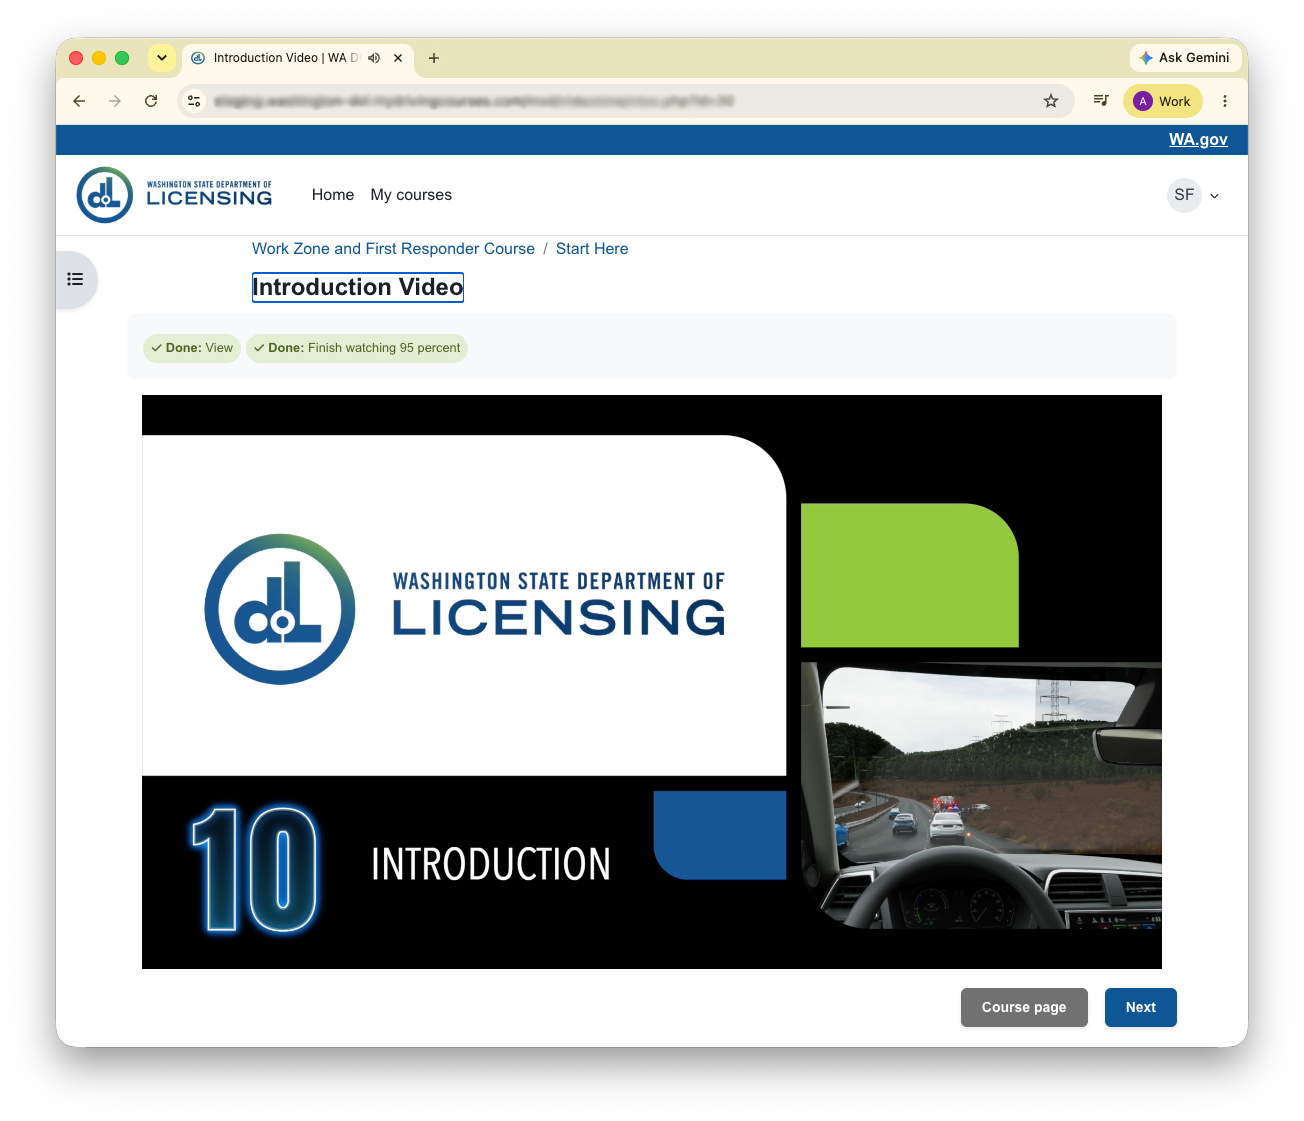
Task: Click Ask Gemini button
Action: click(x=1185, y=58)
